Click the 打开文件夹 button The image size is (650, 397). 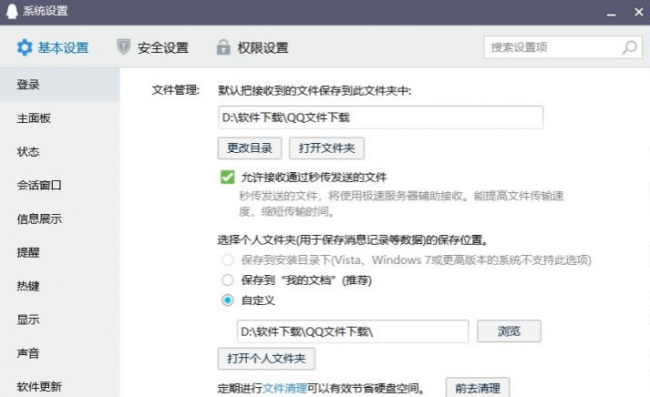[x=327, y=148]
